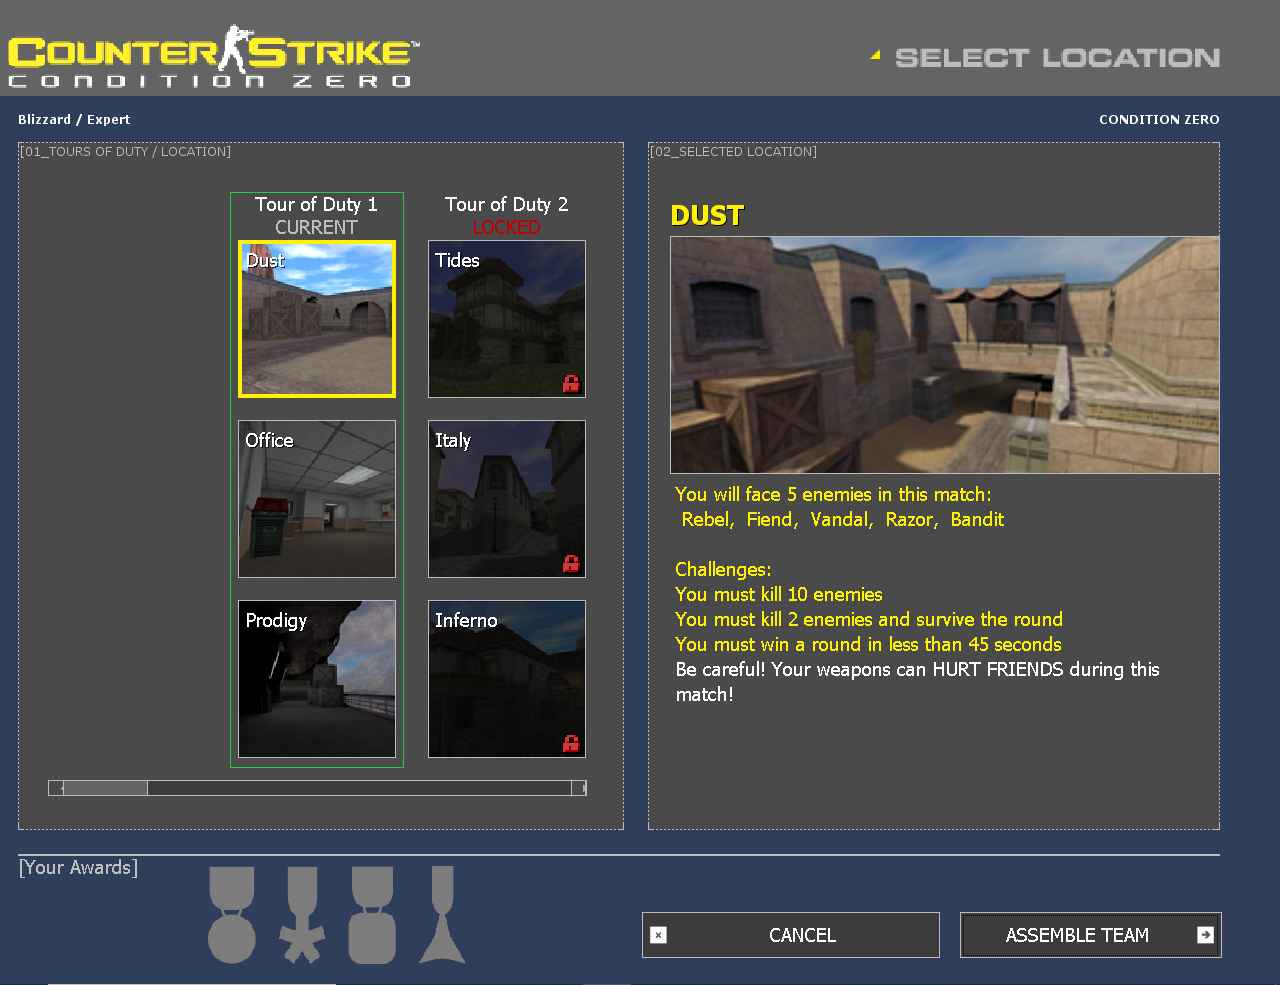Click the rounded-square medal award icon
This screenshot has width=1280, height=985.
[x=372, y=915]
